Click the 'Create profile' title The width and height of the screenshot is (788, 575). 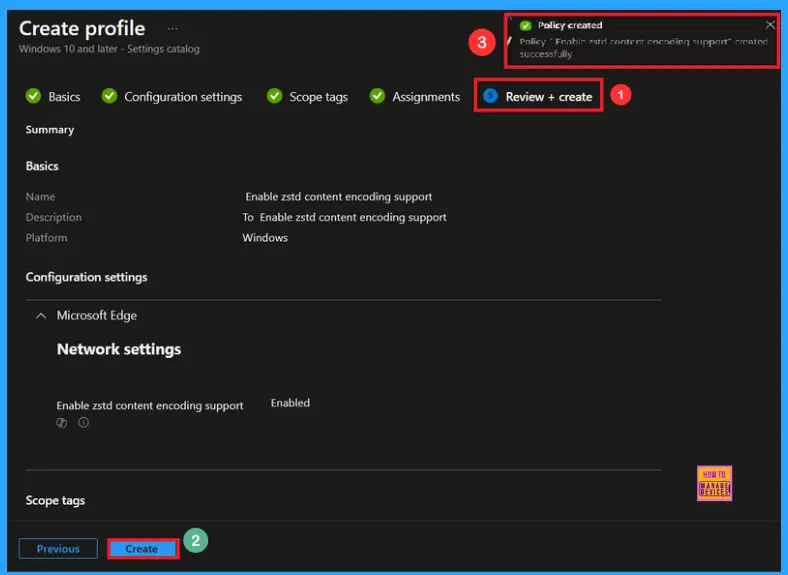pos(82,29)
